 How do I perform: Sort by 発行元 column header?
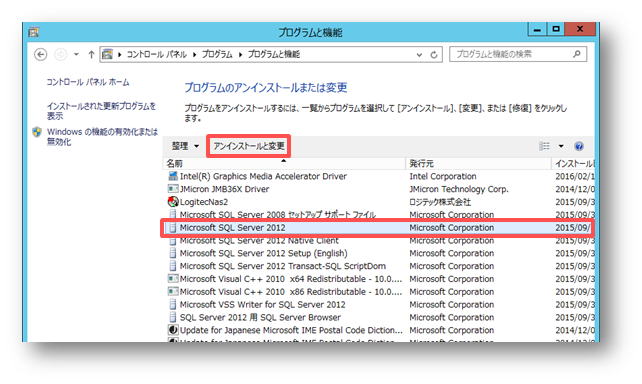point(478,163)
